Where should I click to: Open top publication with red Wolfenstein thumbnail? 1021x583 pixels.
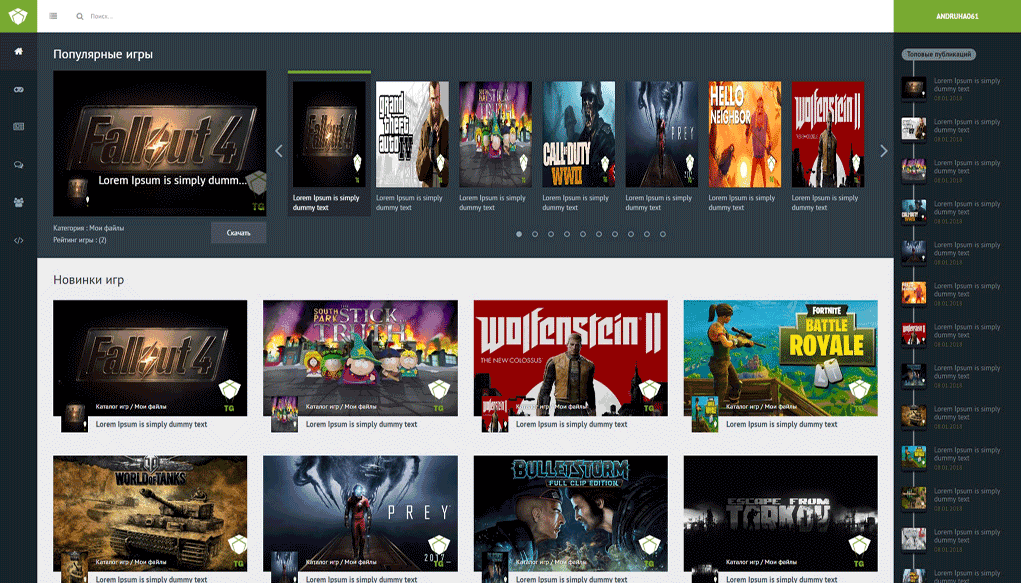tap(914, 335)
